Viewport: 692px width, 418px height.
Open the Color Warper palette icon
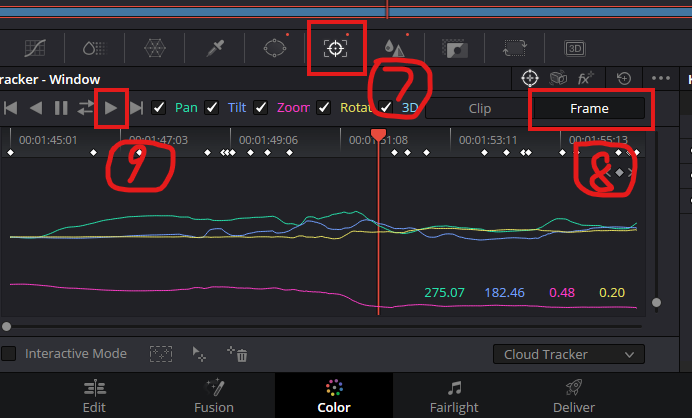point(94,48)
